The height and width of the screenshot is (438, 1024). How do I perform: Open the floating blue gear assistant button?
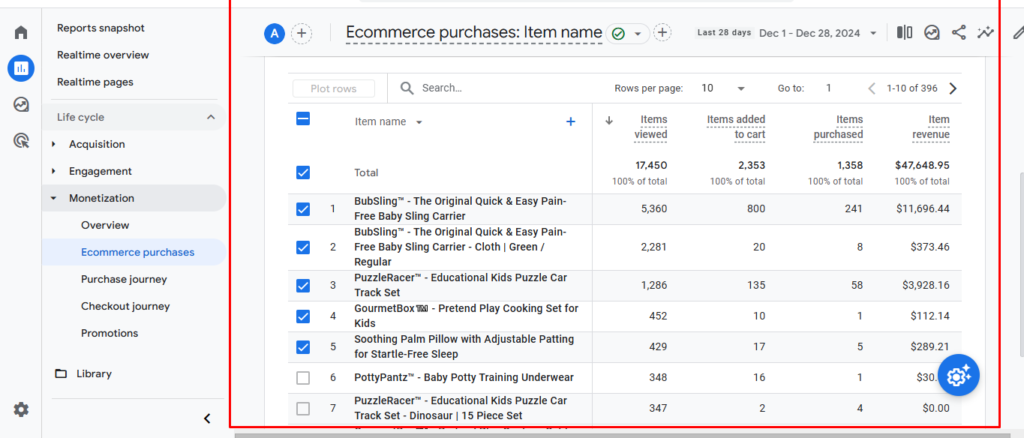pos(959,375)
